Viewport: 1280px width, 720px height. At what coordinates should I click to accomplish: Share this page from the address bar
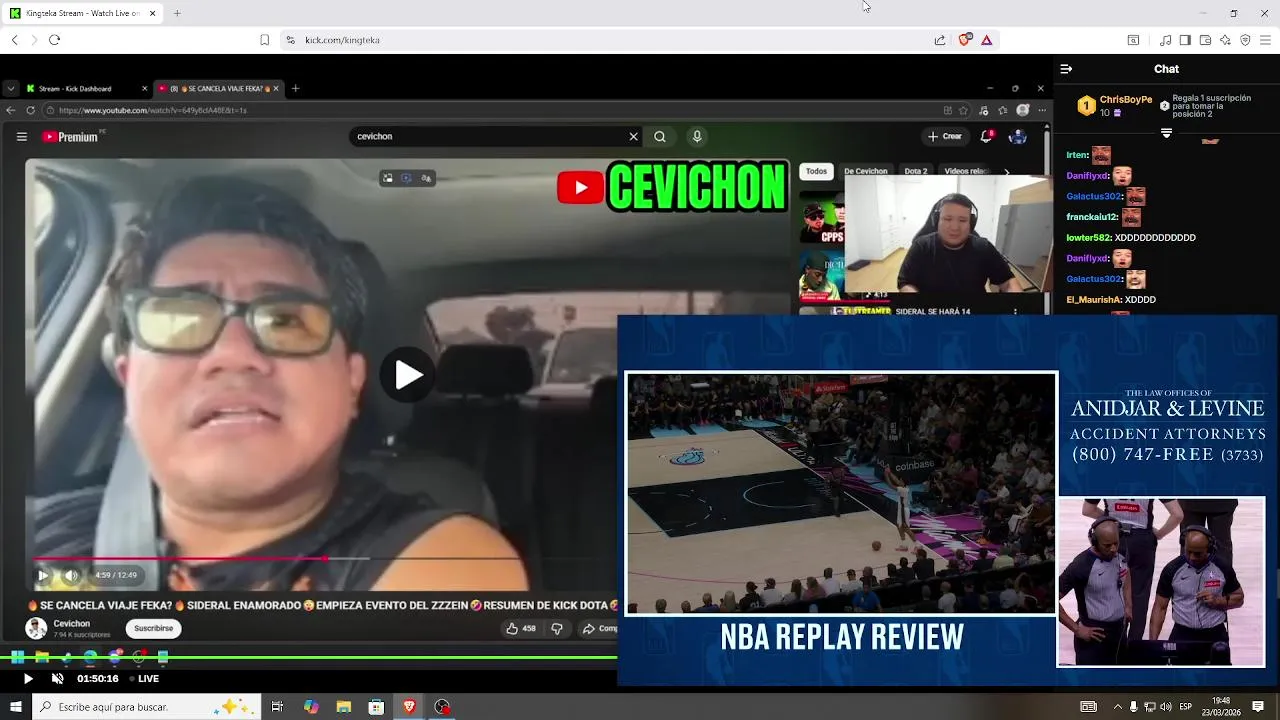(940, 40)
